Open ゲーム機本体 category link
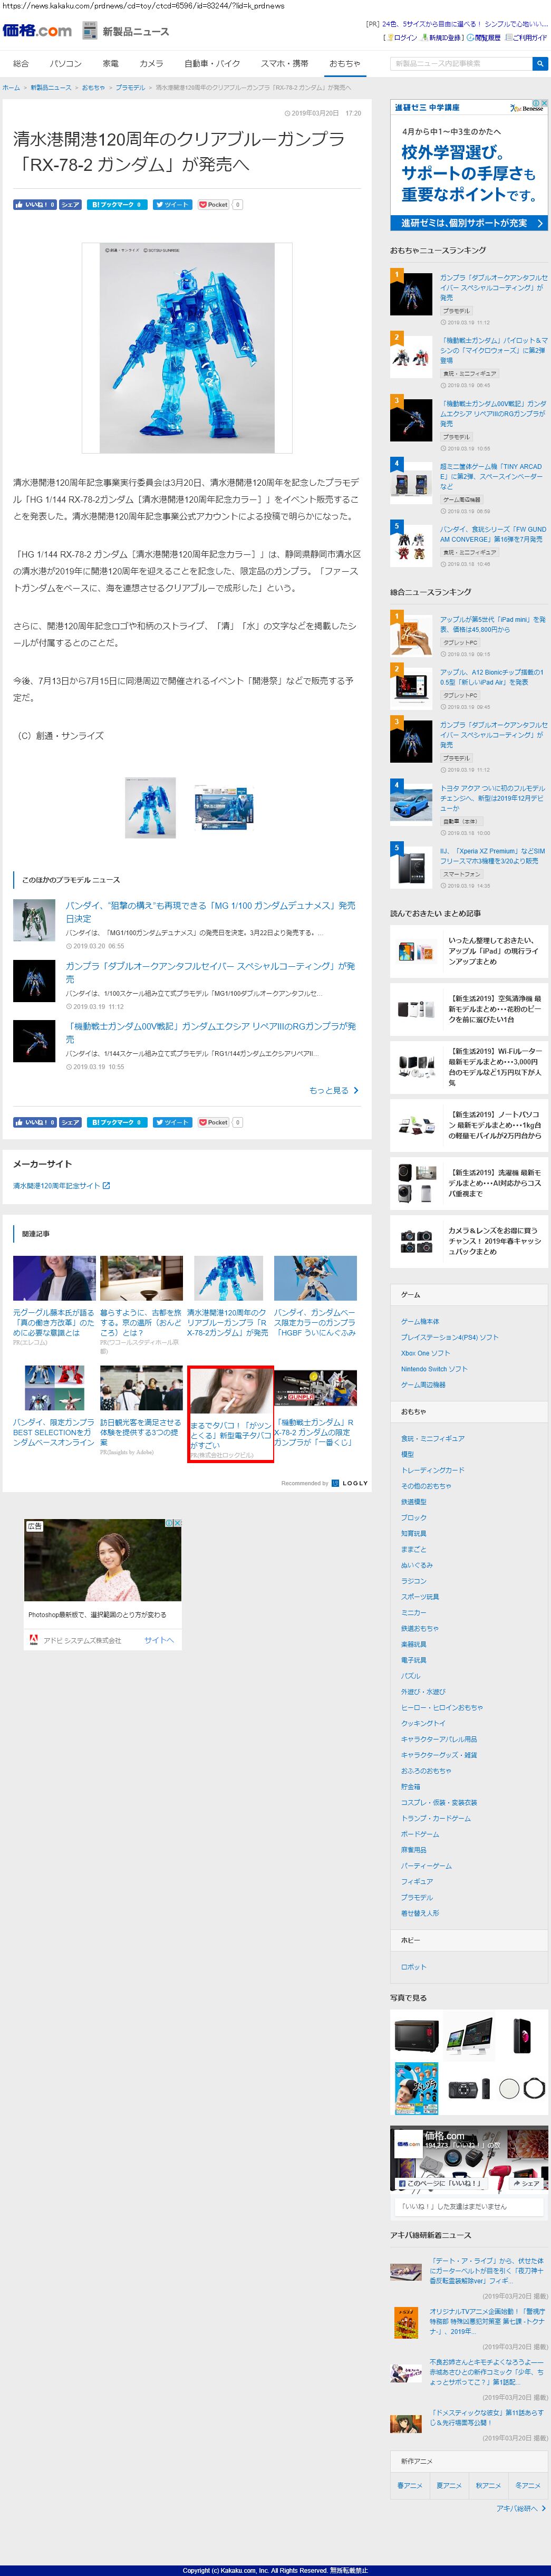Image resolution: width=551 pixels, height=2576 pixels. click(420, 1321)
